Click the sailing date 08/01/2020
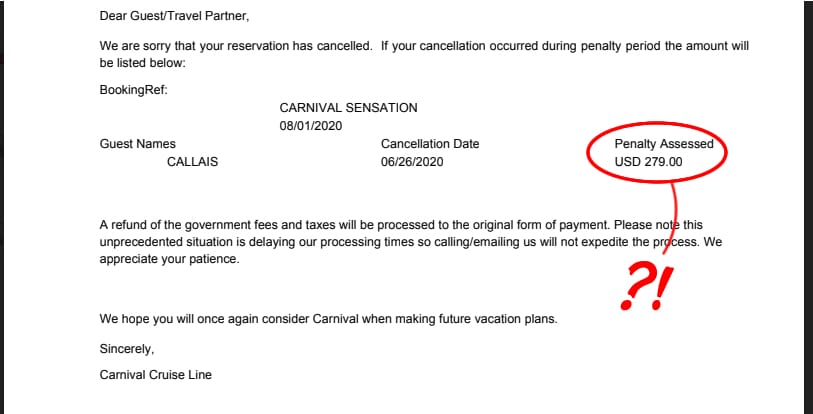The width and height of the screenshot is (813, 414). pos(311,126)
